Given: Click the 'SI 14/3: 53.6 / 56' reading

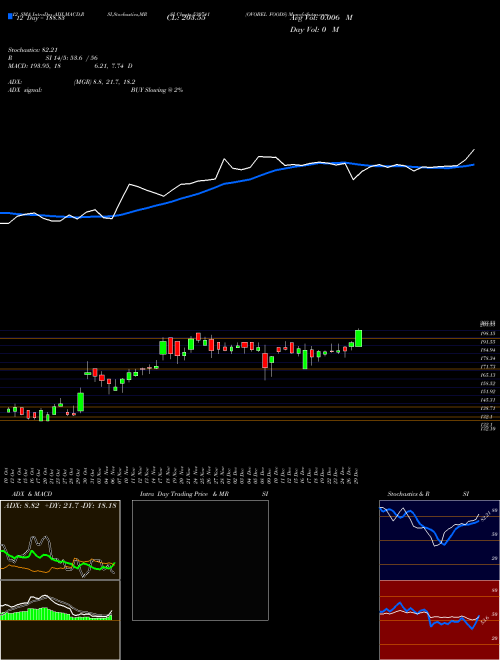Looking at the screenshot, I should (x=72, y=58).
